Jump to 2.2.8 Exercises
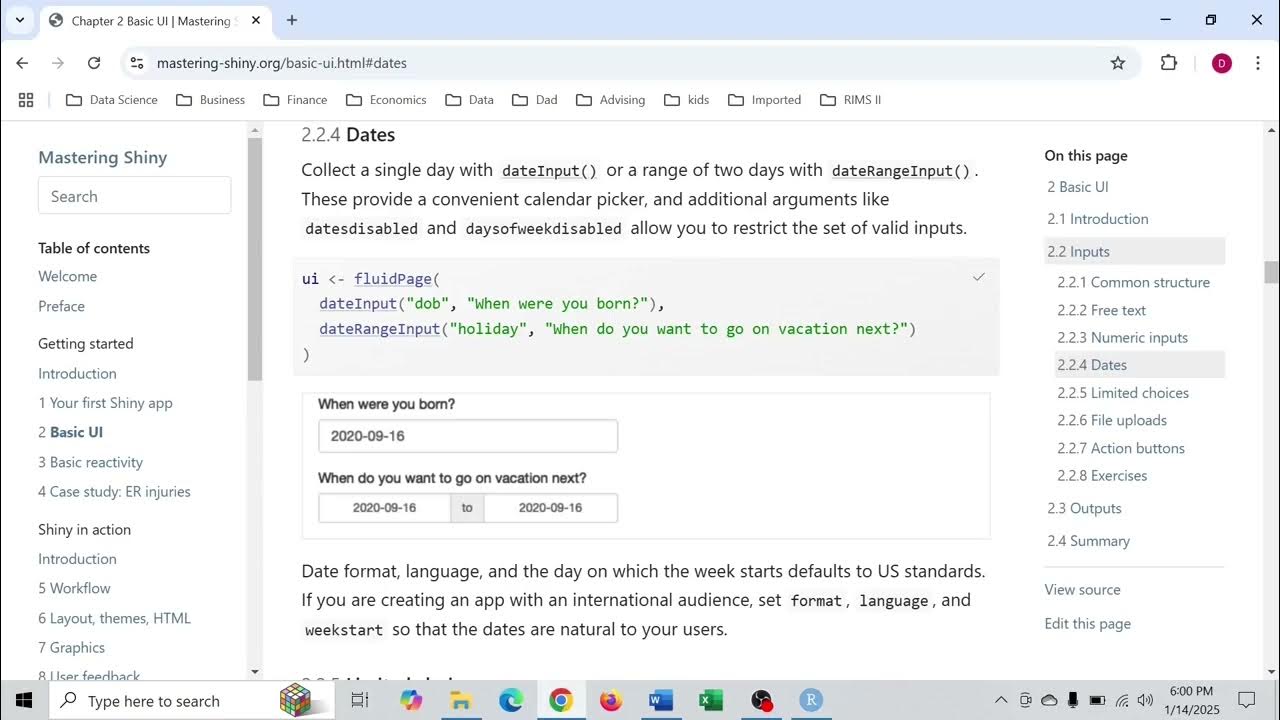The image size is (1280, 720). pos(1102,475)
